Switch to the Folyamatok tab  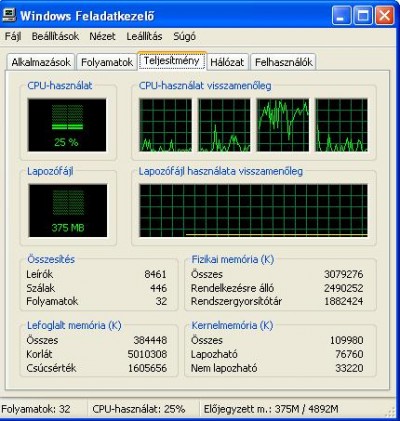[107, 62]
